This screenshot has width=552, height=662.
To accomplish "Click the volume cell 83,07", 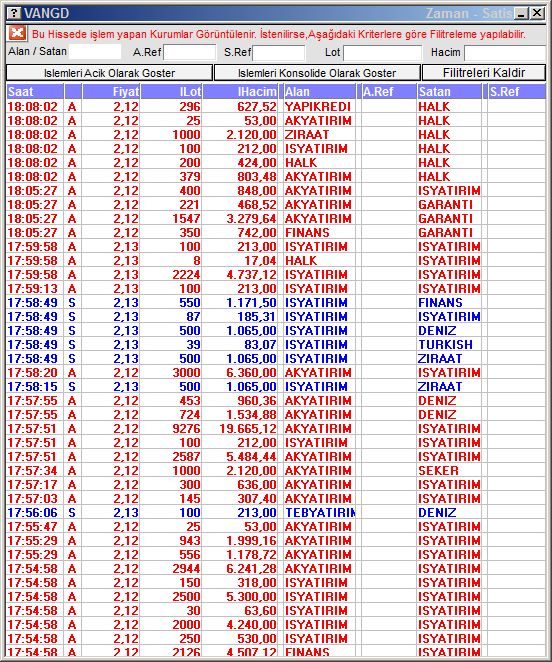I will [240, 345].
